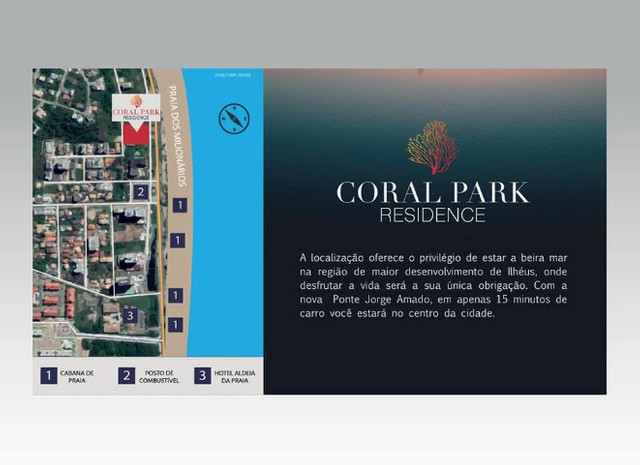Click the 'A localização oferece' paragraph line

pyautogui.click(x=433, y=258)
